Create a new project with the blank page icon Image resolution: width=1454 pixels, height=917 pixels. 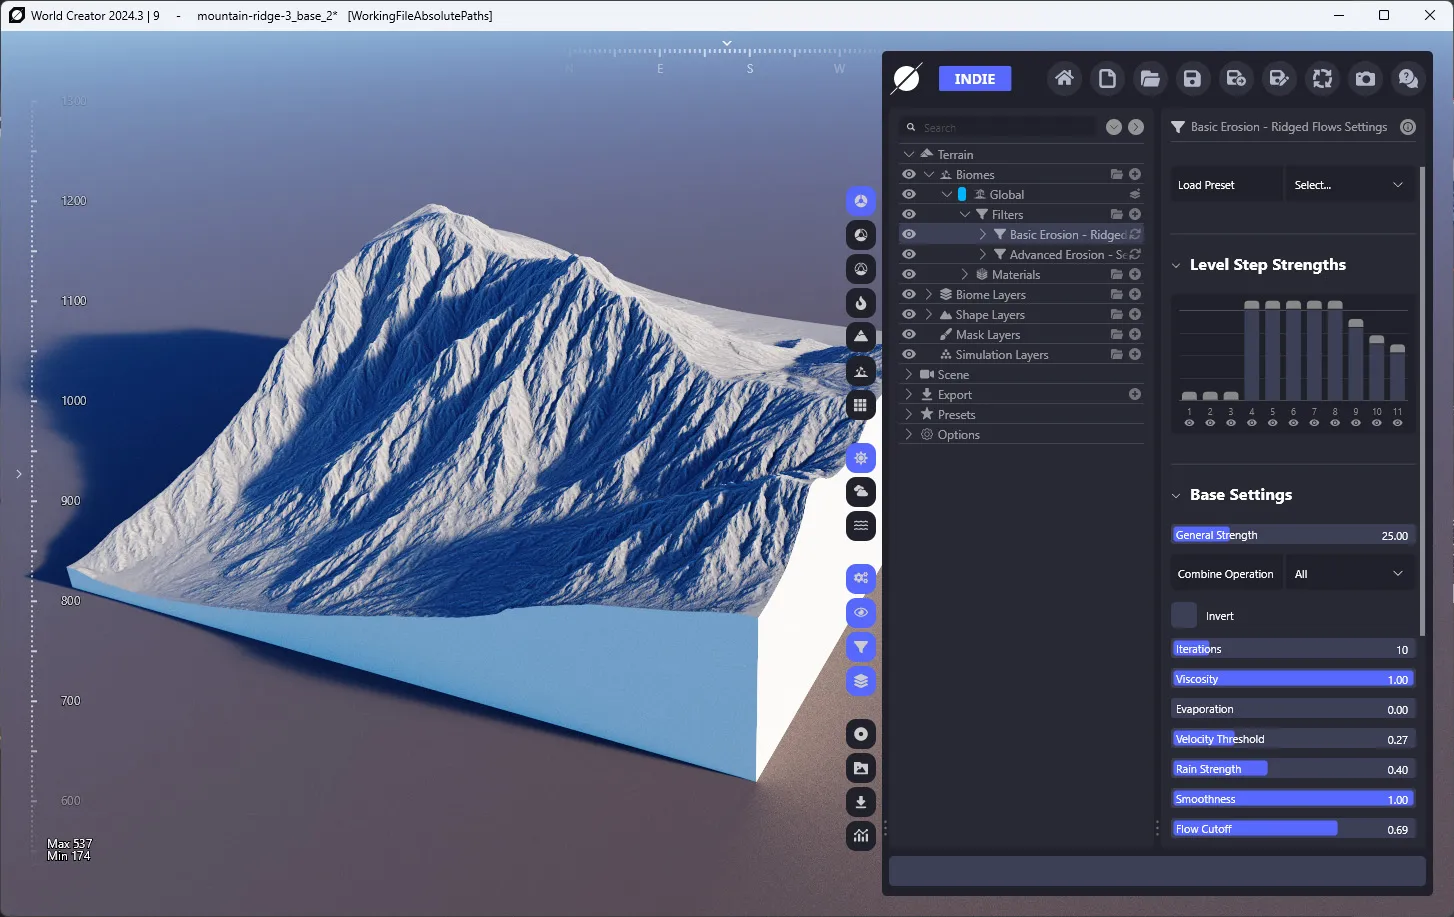point(1107,78)
